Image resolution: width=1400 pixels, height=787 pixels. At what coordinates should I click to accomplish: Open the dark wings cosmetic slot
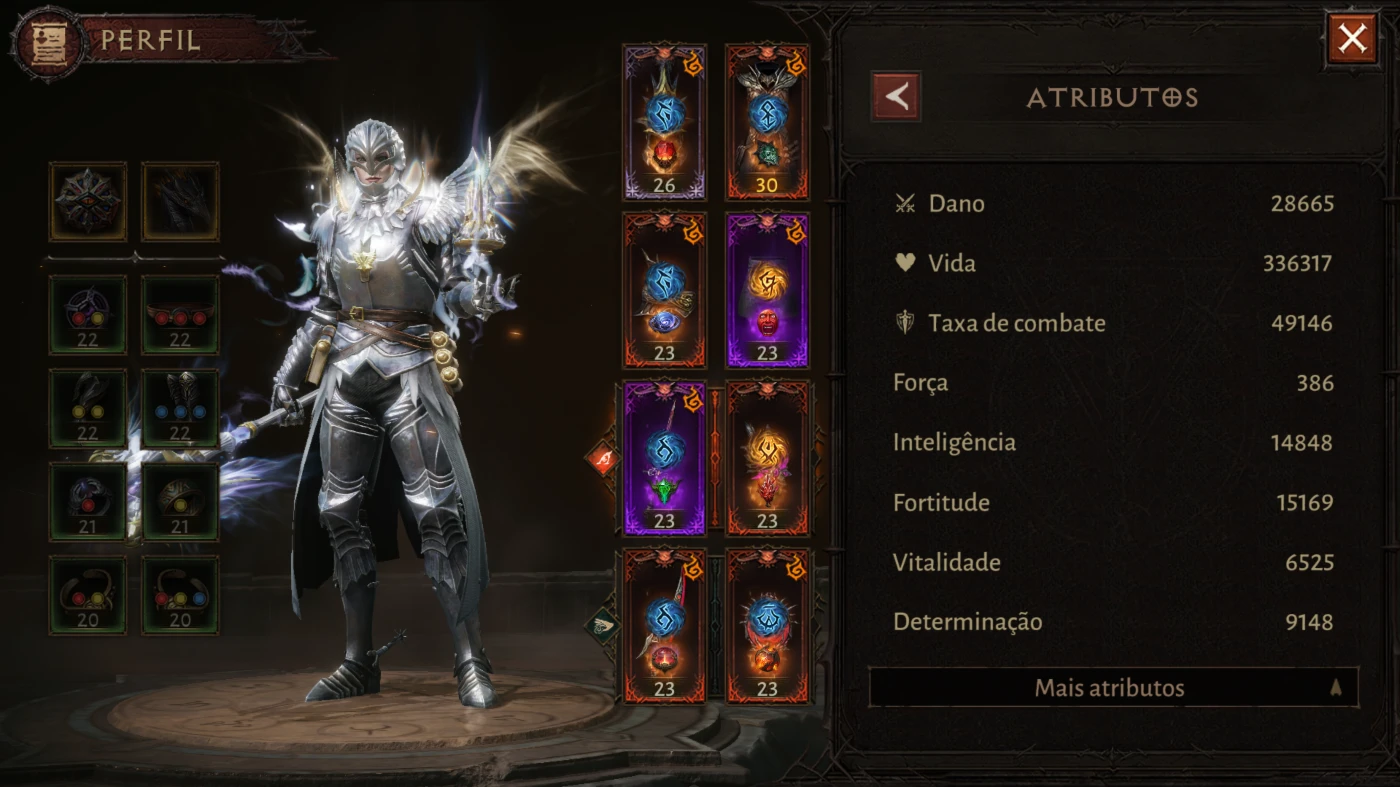(180, 202)
